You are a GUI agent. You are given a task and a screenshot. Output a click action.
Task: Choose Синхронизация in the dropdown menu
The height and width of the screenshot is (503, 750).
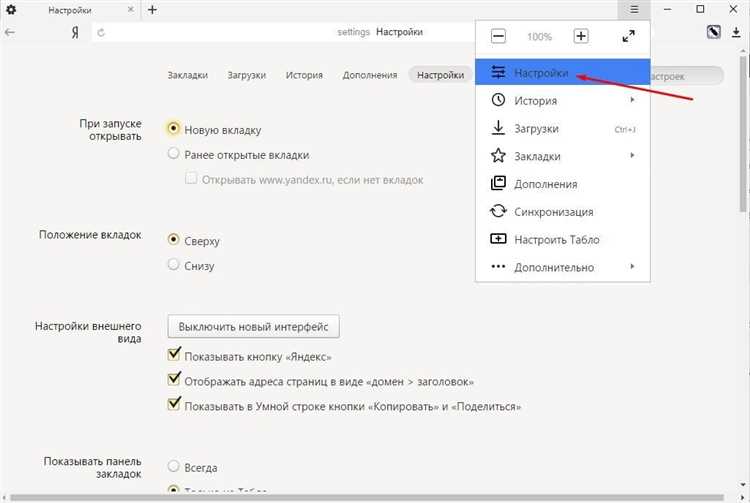point(562,211)
